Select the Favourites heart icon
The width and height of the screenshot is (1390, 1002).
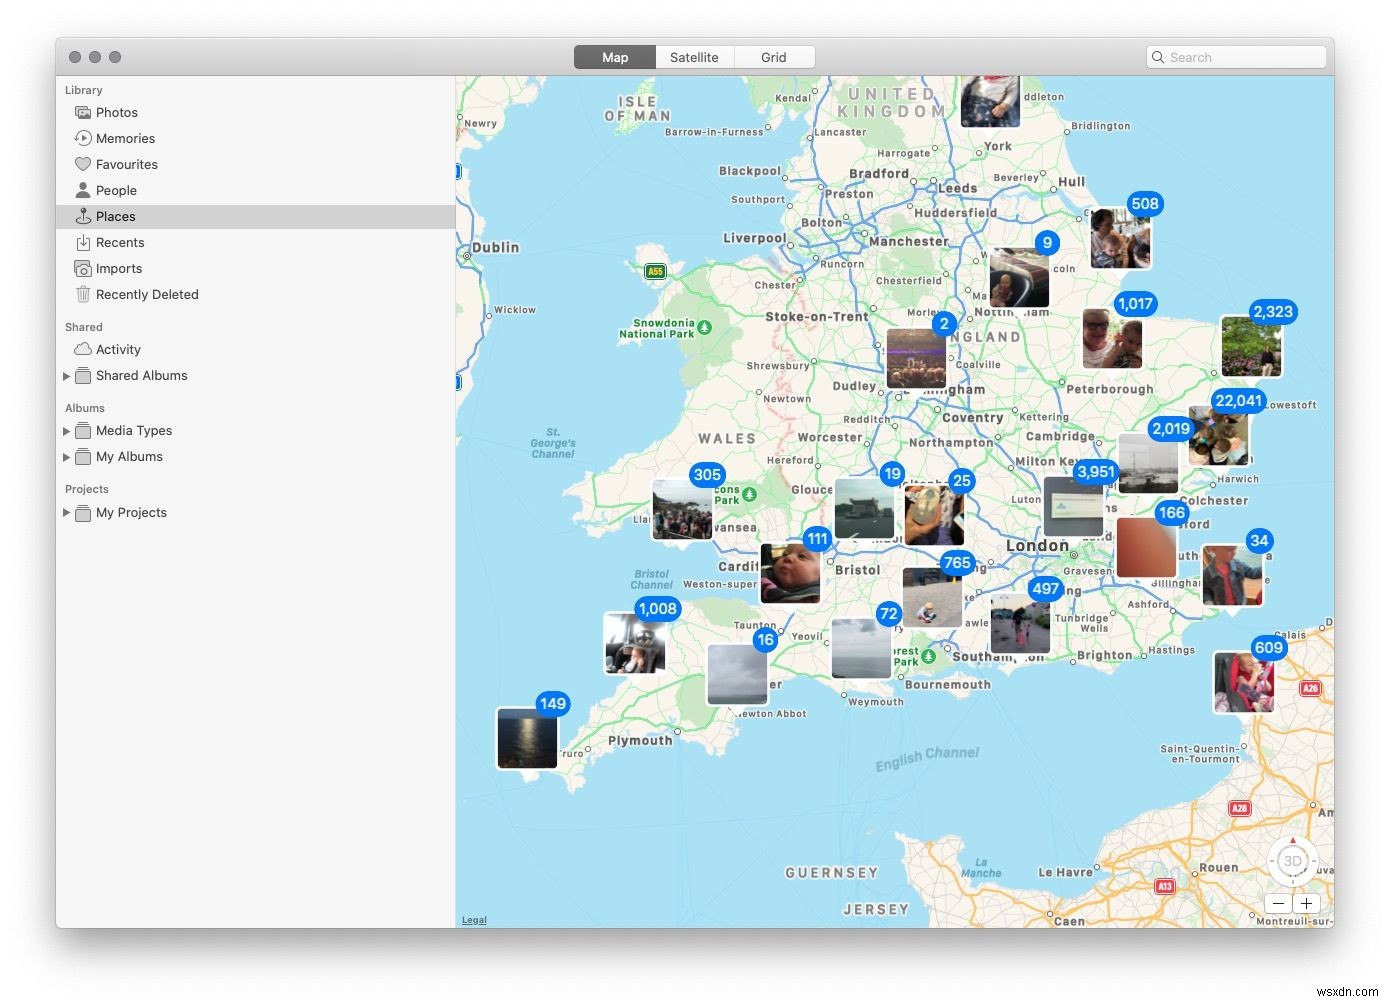[83, 164]
